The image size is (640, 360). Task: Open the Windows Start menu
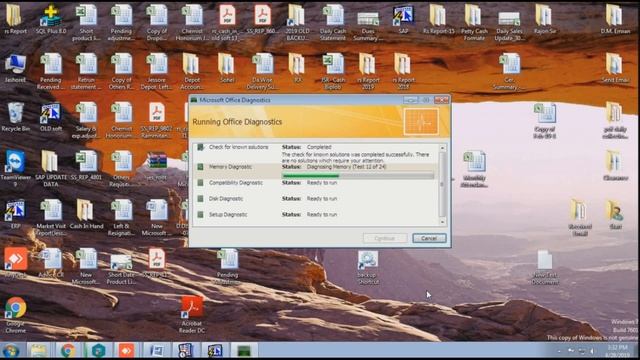click(x=11, y=351)
